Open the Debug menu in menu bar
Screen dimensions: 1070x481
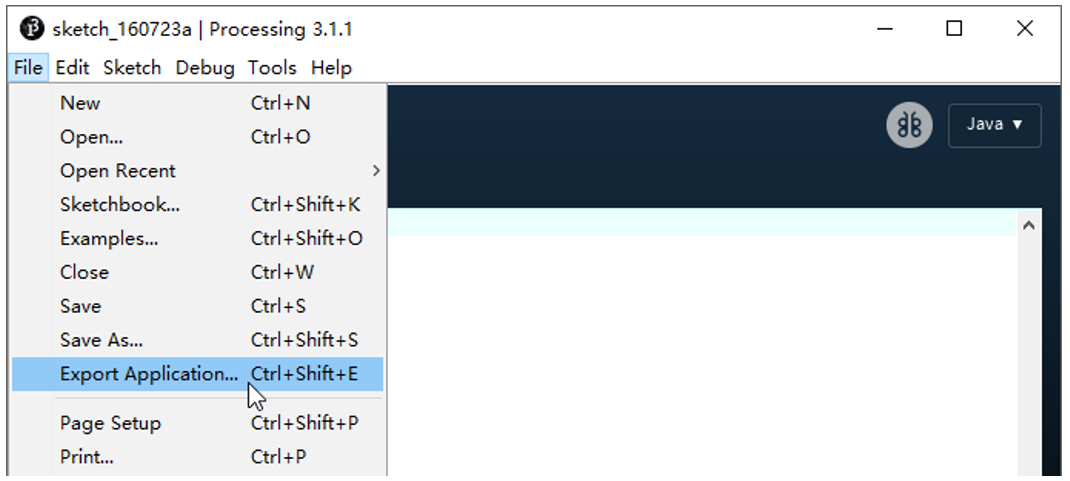[205, 68]
